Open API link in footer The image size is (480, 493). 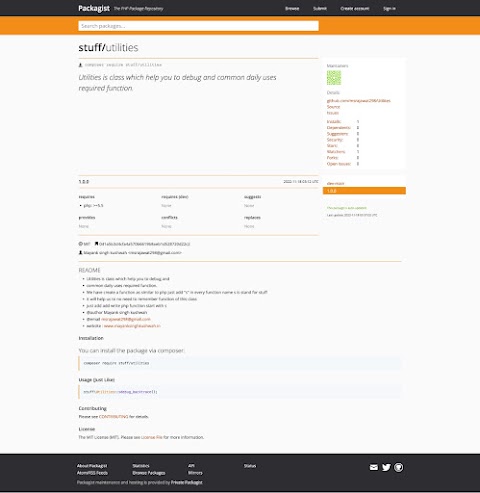click(x=191, y=466)
